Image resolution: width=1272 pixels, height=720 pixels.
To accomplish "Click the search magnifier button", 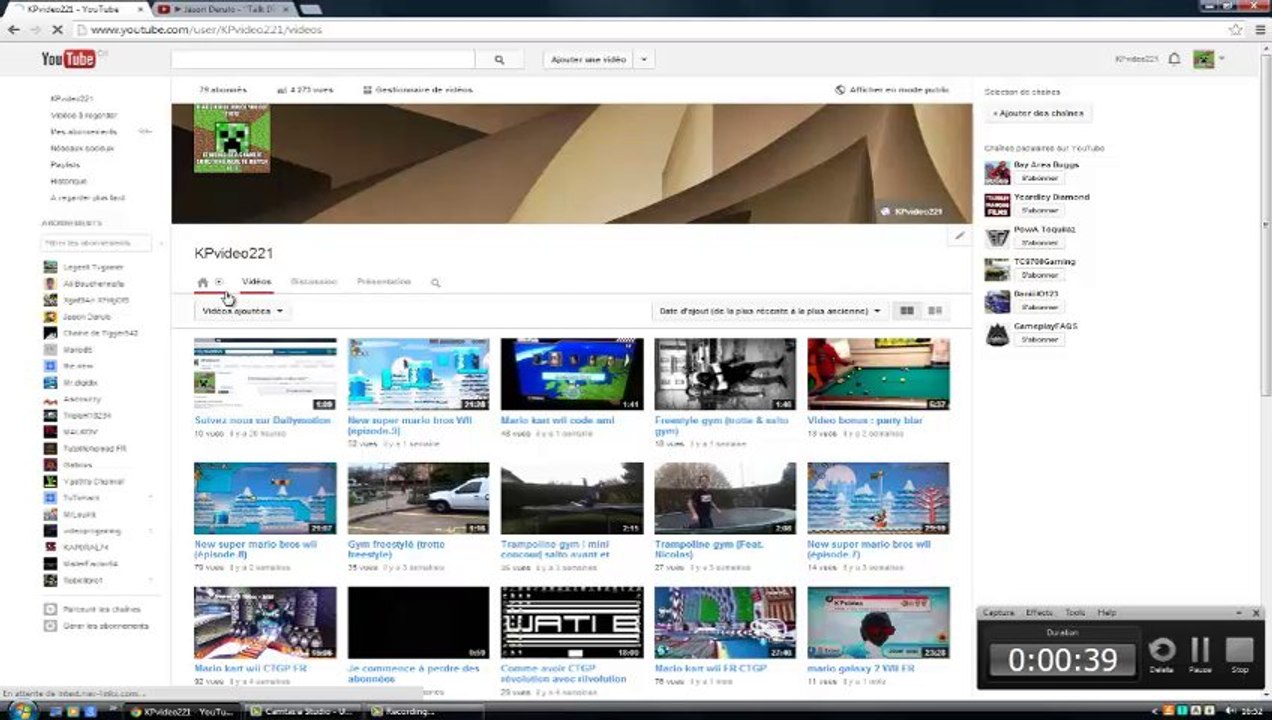I will click(x=500, y=60).
